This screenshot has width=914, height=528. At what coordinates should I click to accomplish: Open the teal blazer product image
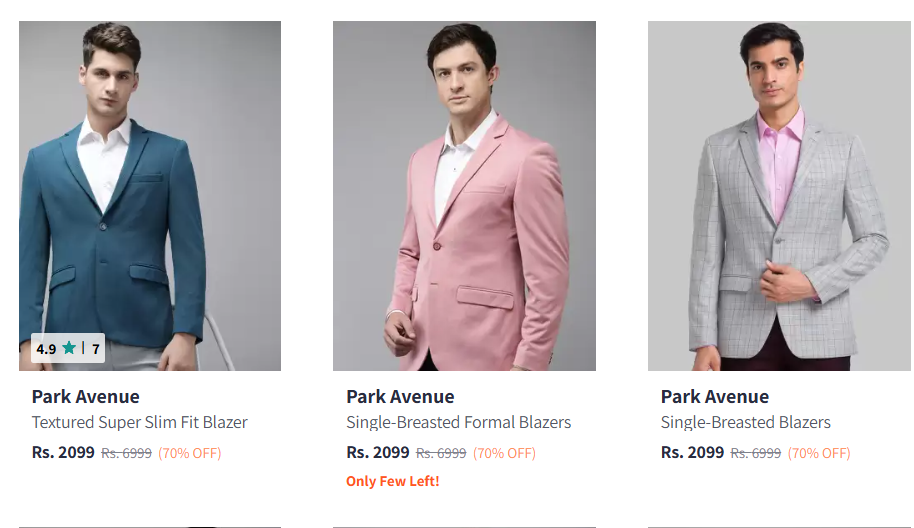point(150,196)
